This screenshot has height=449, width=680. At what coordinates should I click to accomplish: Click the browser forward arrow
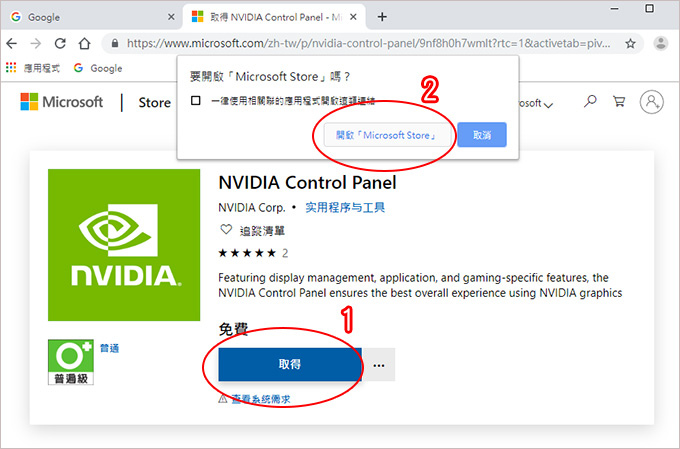[36, 43]
